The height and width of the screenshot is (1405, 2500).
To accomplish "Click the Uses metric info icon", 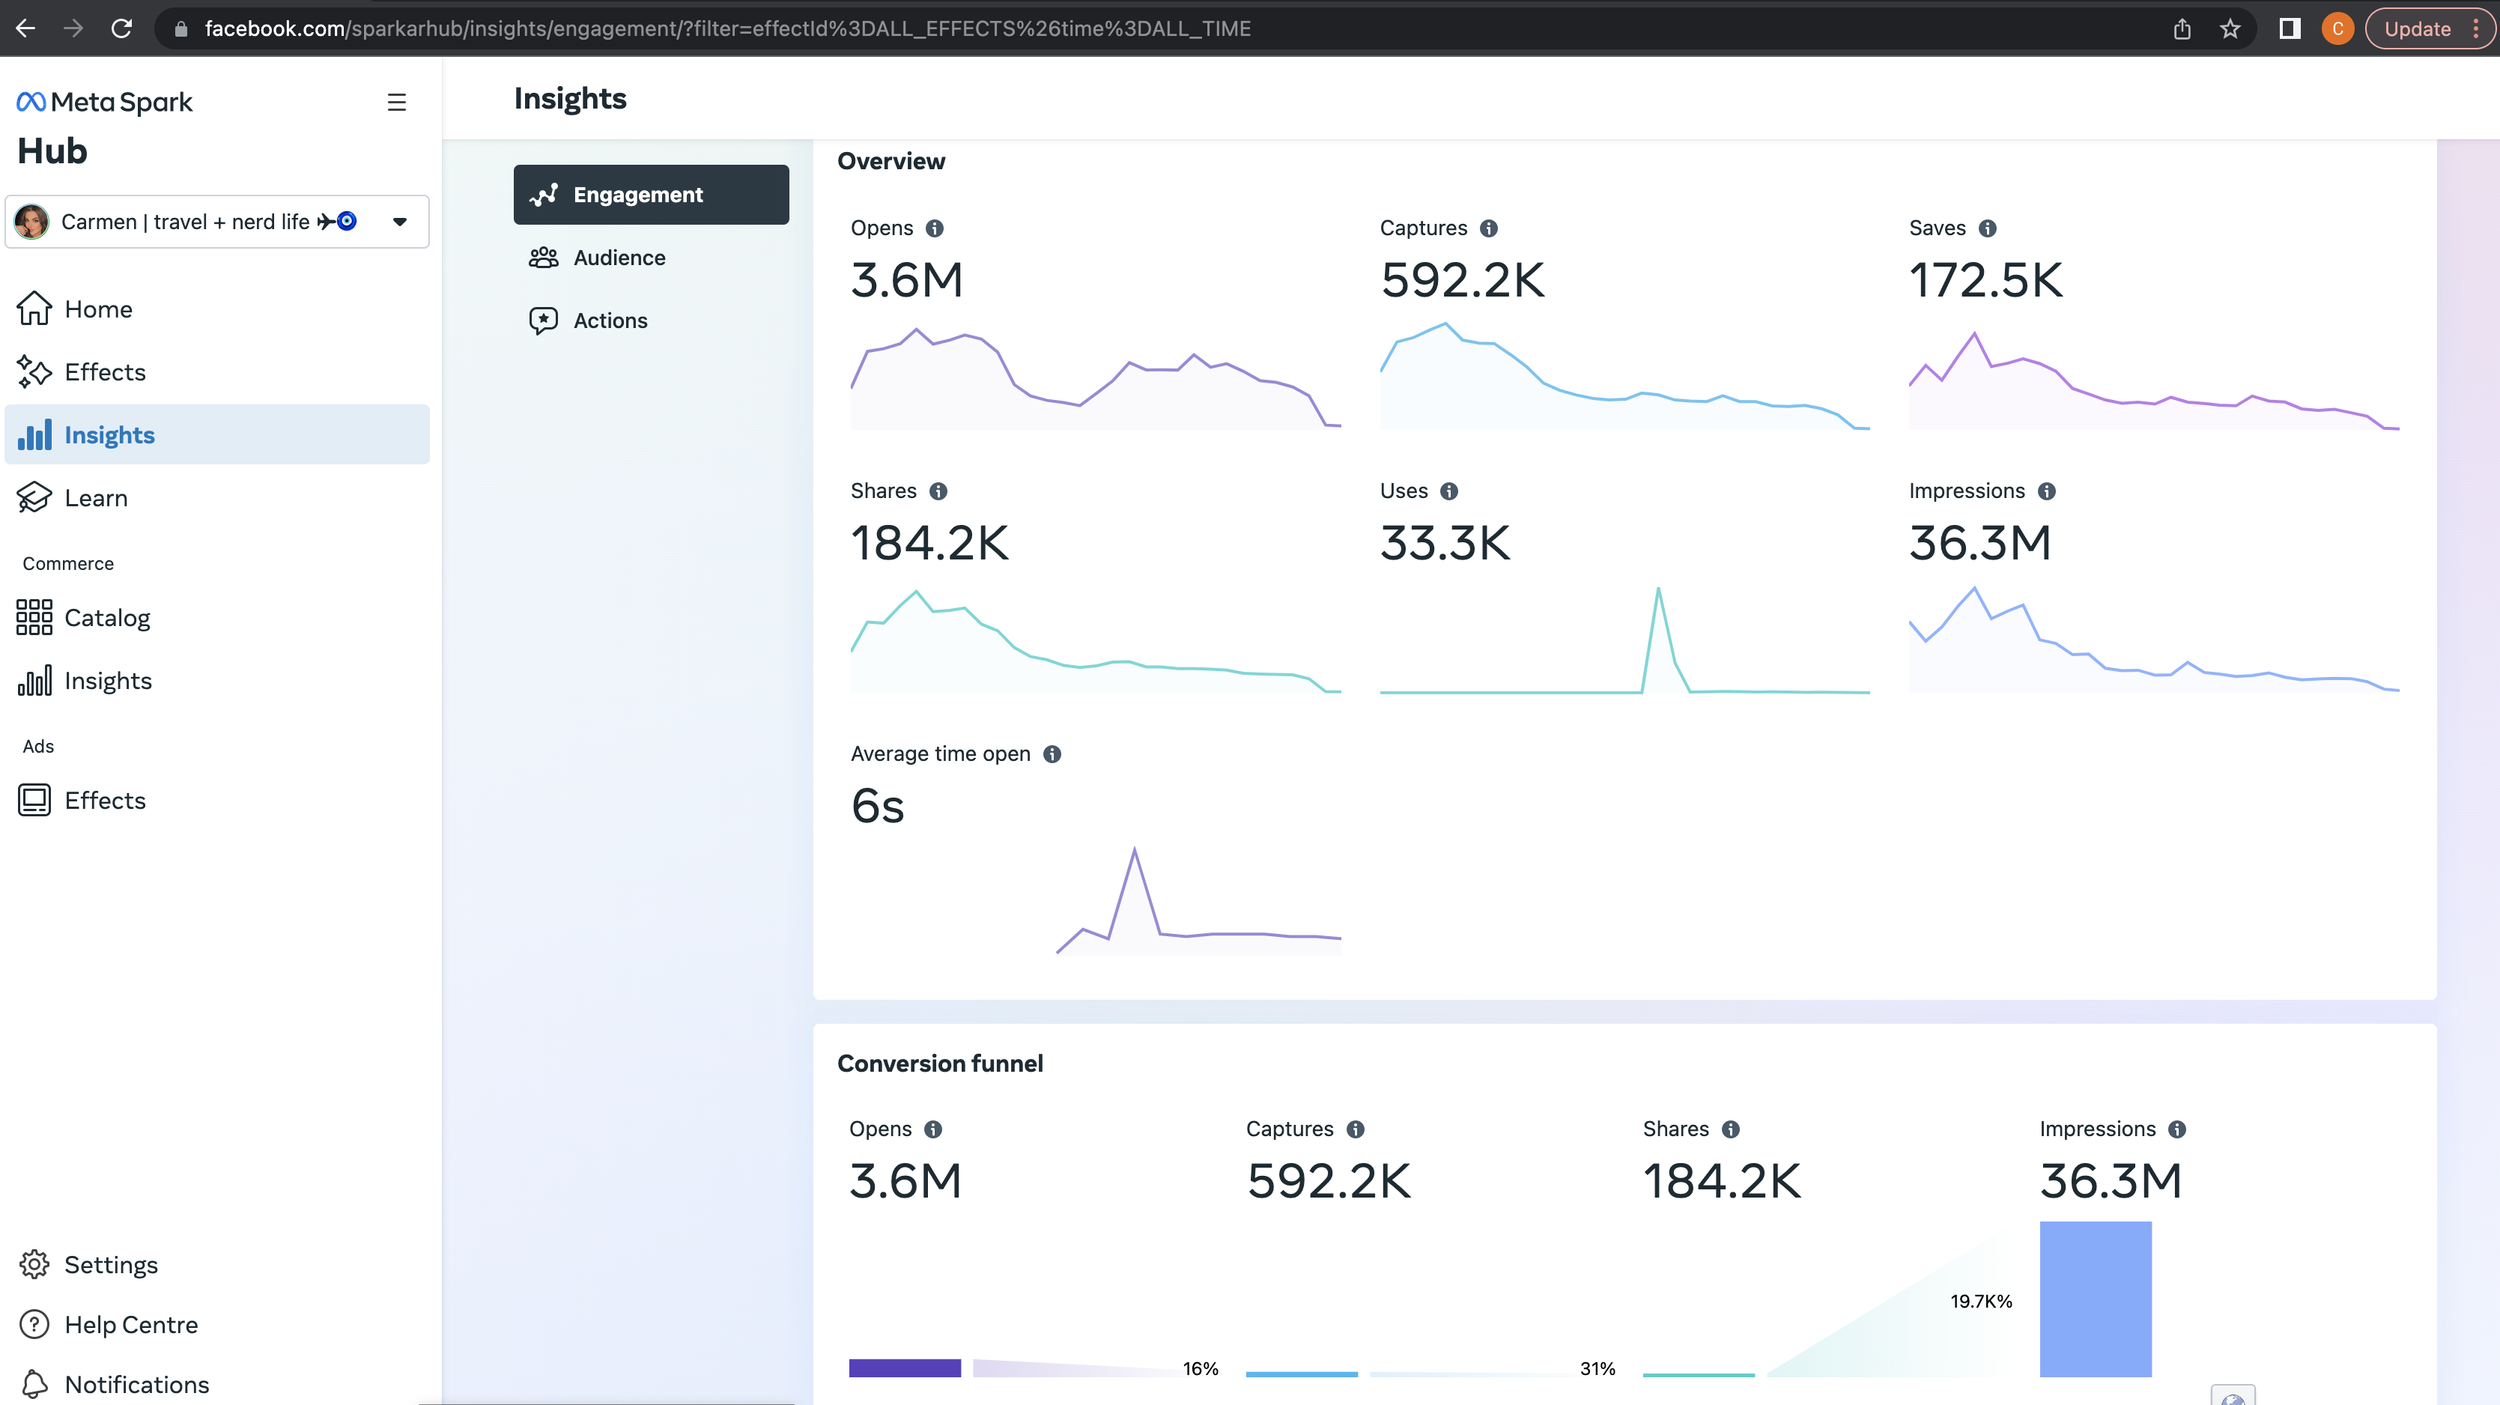I will point(1448,491).
